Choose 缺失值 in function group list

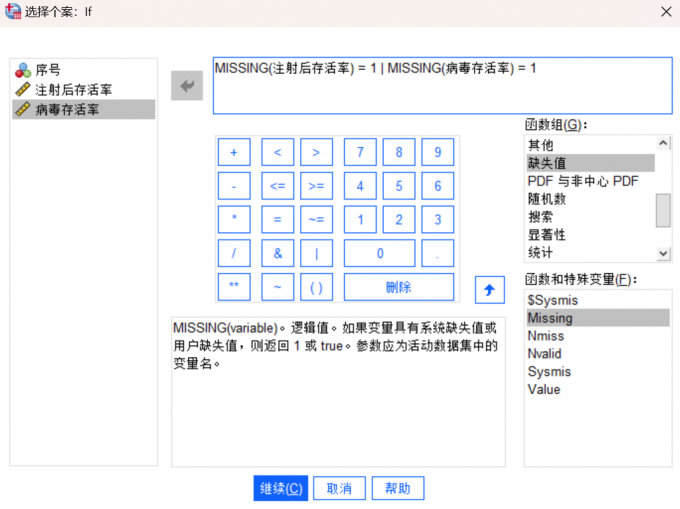pyautogui.click(x=546, y=163)
